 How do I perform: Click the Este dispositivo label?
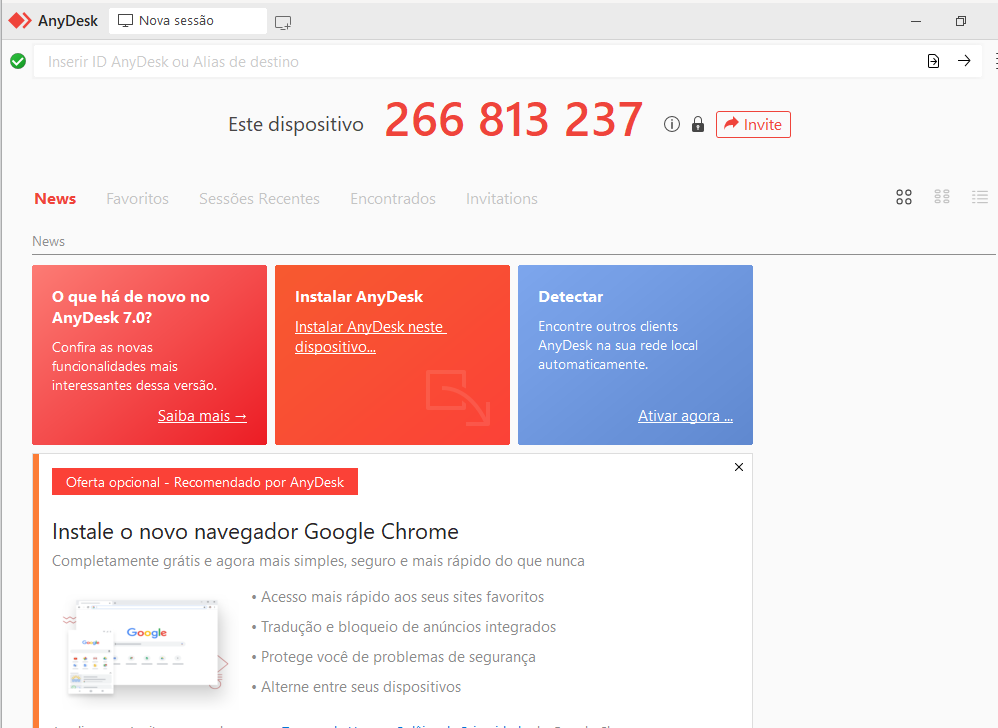tap(296, 124)
